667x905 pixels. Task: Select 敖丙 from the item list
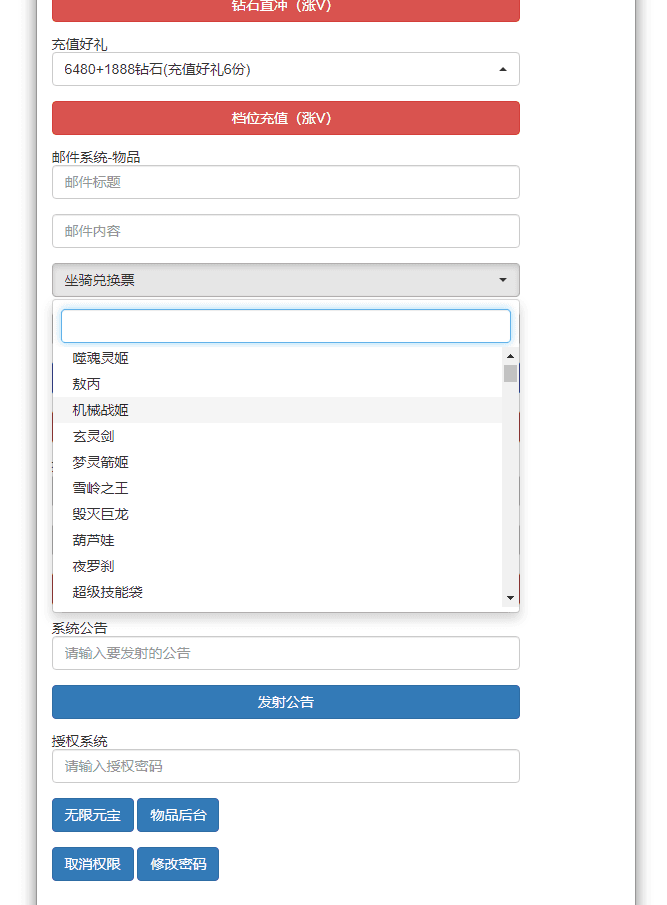coord(87,384)
